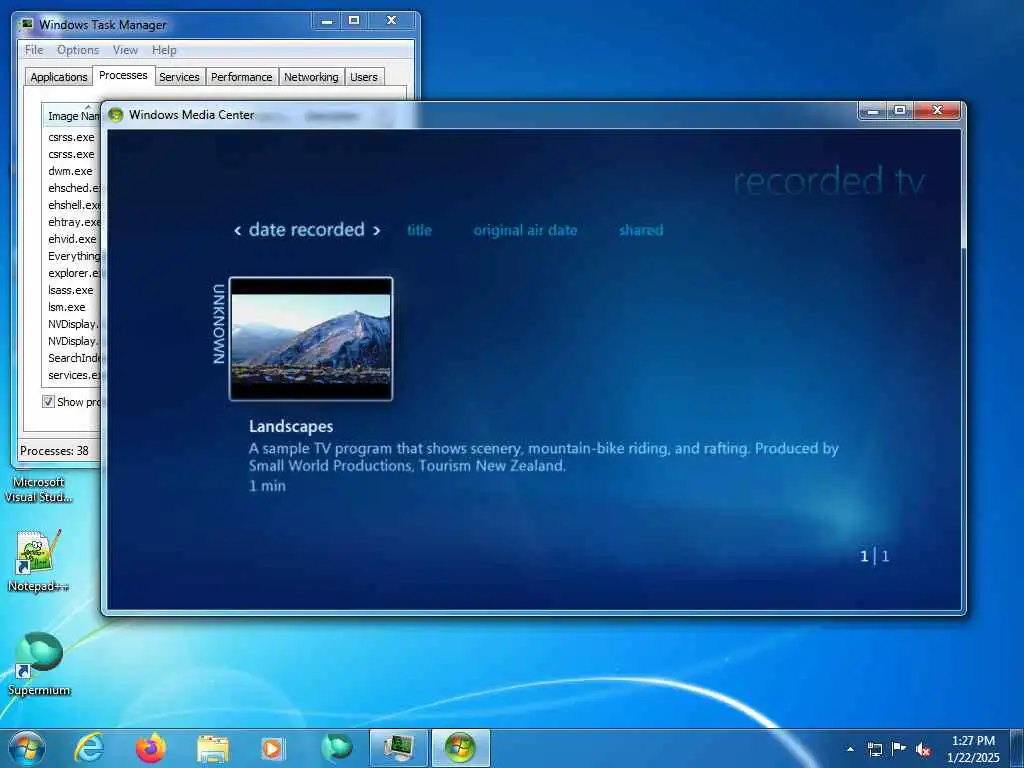1024x768 pixels.
Task: Select the dwm.exe process row
Action: point(72,171)
